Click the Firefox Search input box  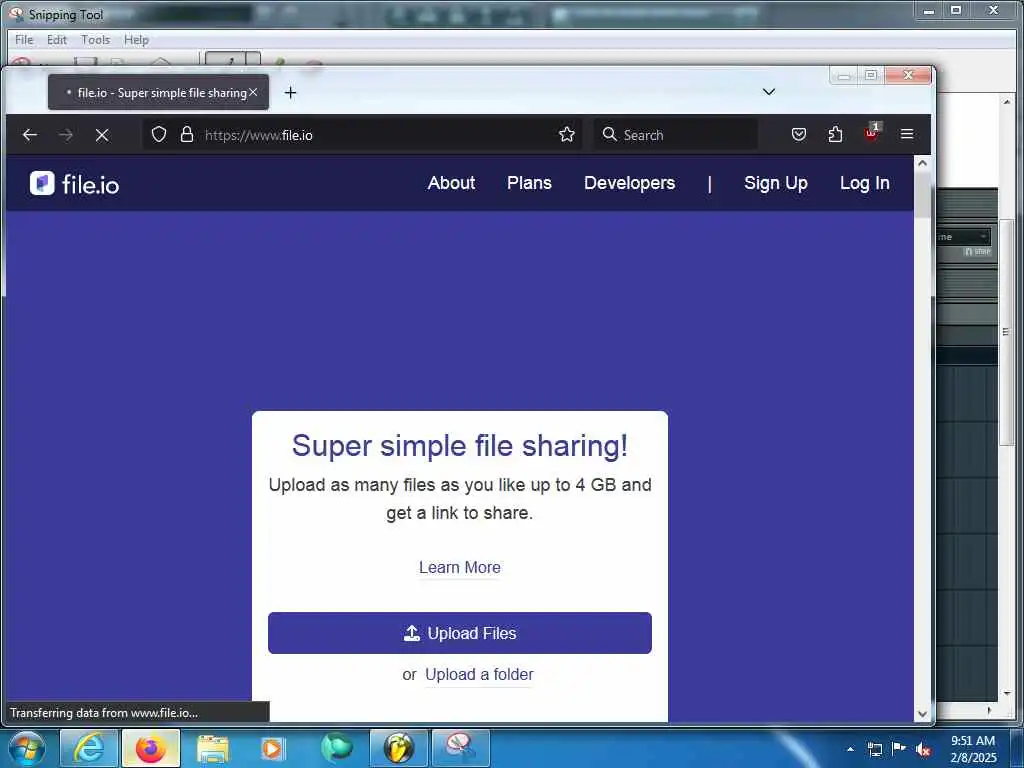coord(675,135)
